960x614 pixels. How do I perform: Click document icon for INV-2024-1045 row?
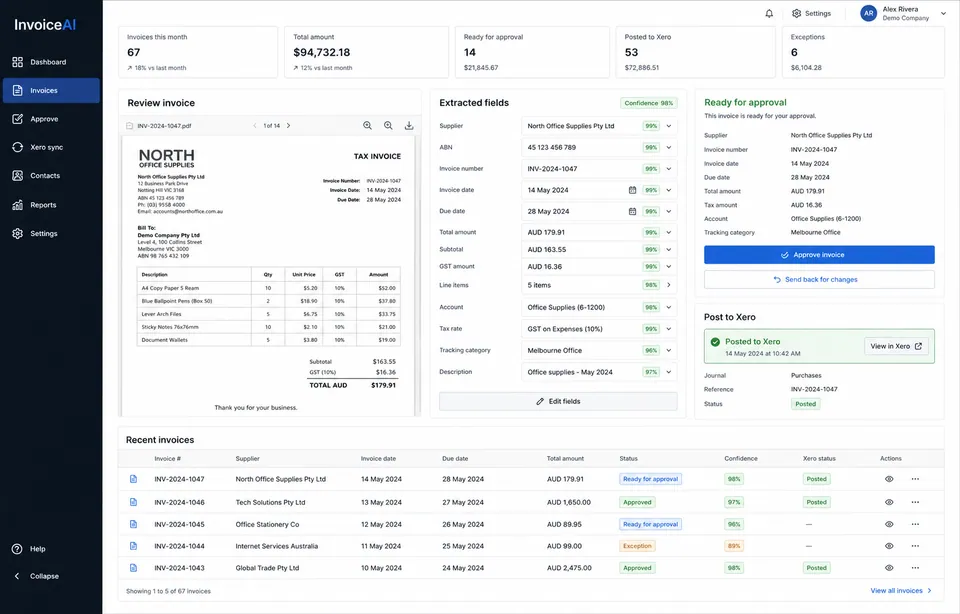[x=133, y=525]
